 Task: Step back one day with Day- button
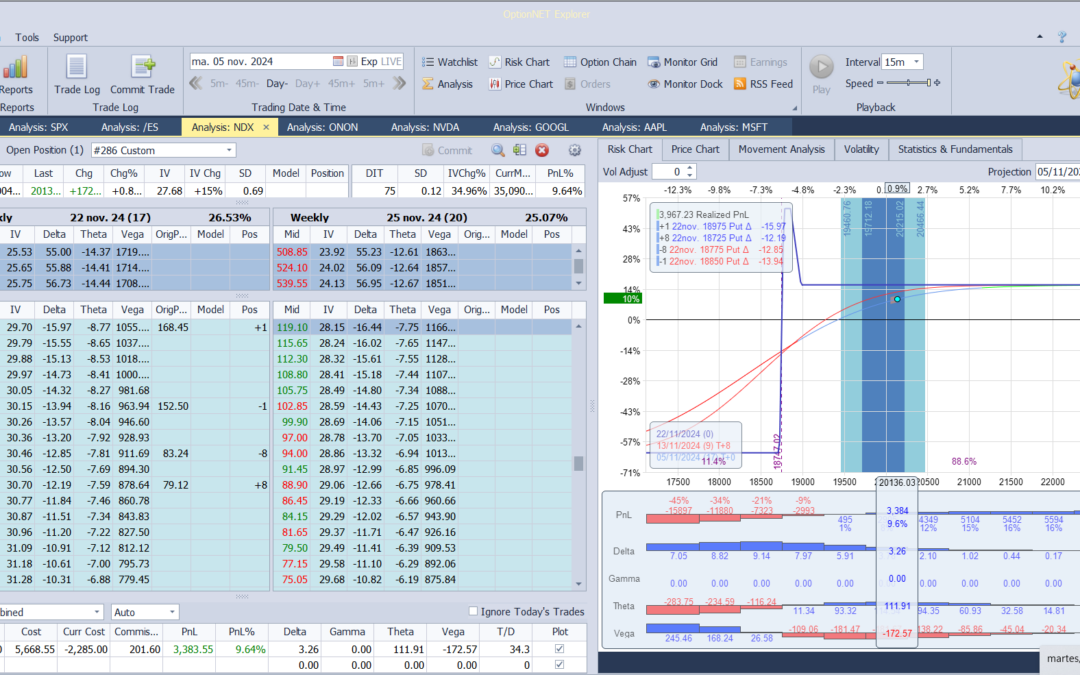277,84
